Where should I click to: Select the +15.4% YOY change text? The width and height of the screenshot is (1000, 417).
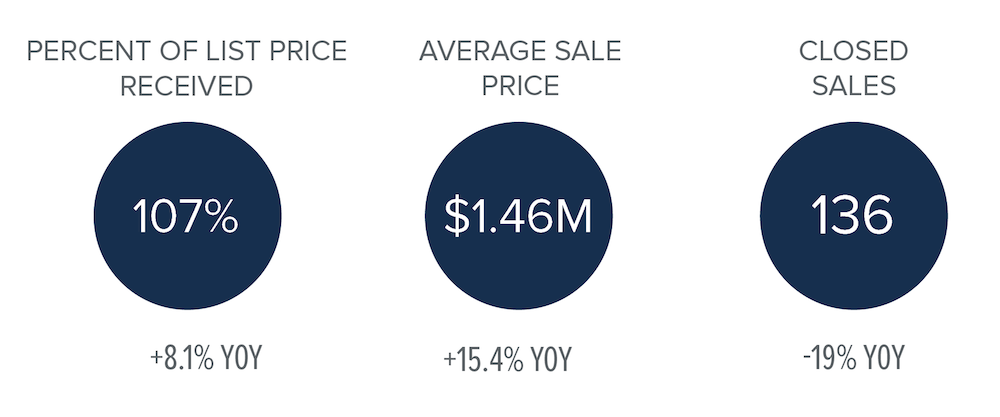508,360
